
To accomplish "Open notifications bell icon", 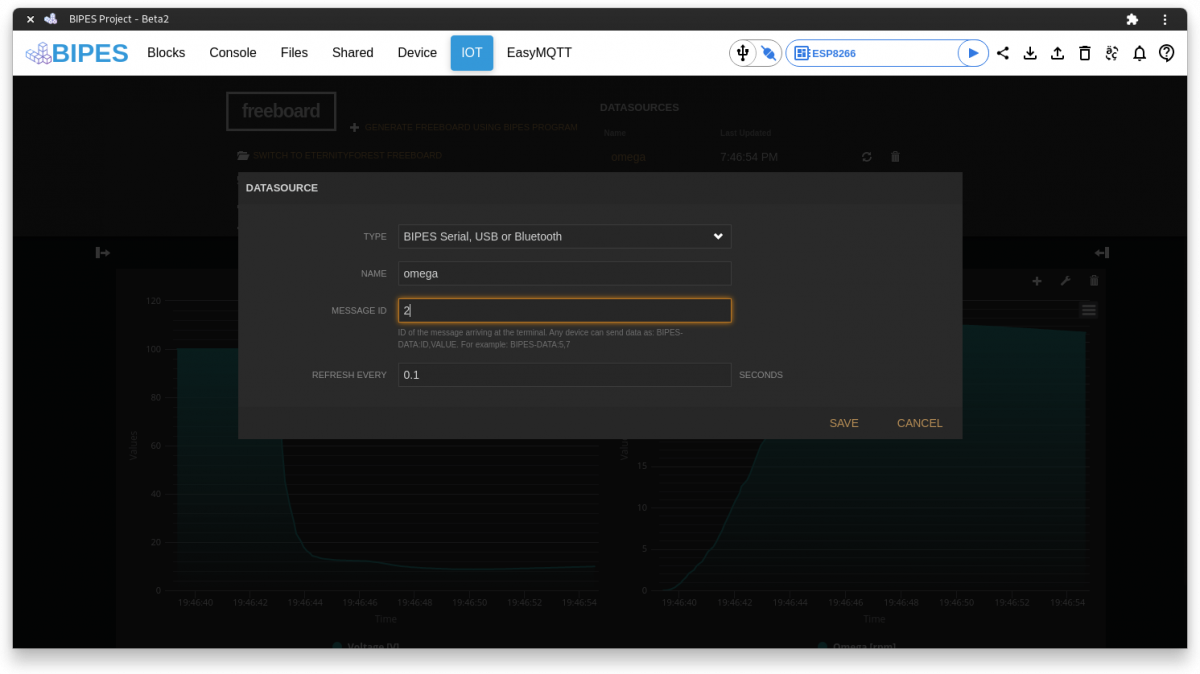I will pos(1139,53).
